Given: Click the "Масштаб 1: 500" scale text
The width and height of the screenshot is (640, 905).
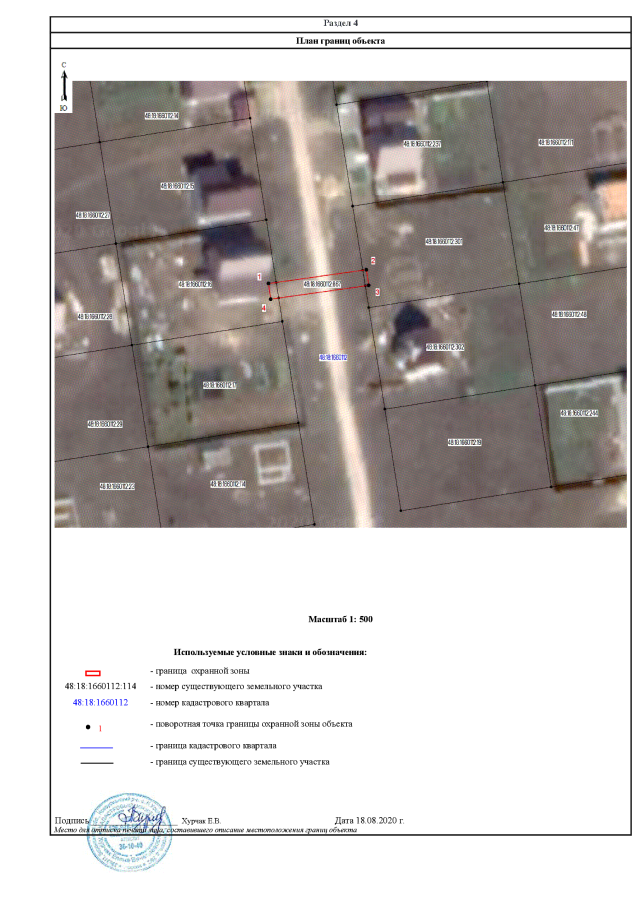Looking at the screenshot, I should click(340, 620).
